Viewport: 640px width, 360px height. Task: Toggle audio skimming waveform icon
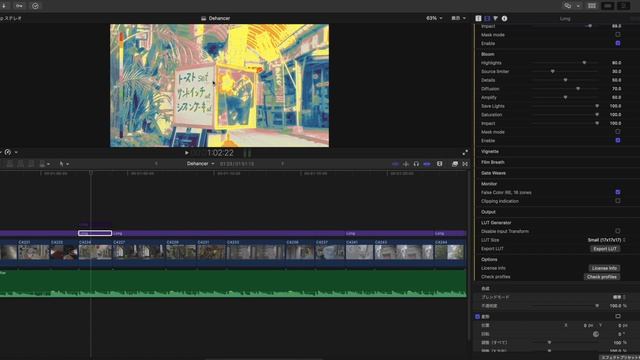coord(406,164)
